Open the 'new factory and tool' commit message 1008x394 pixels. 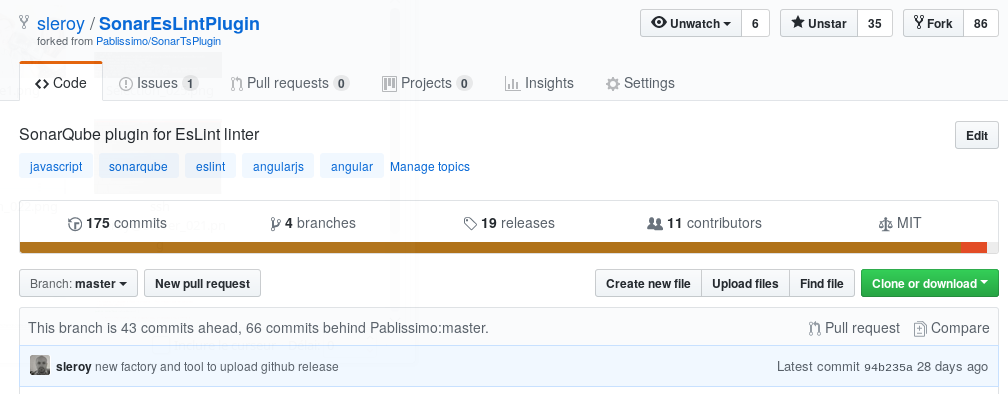[217, 367]
